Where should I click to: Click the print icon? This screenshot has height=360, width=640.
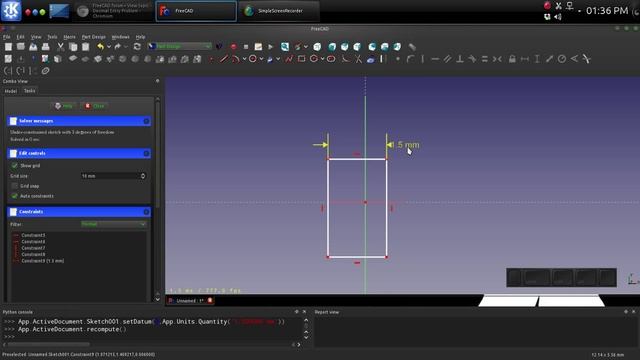coord(45,47)
